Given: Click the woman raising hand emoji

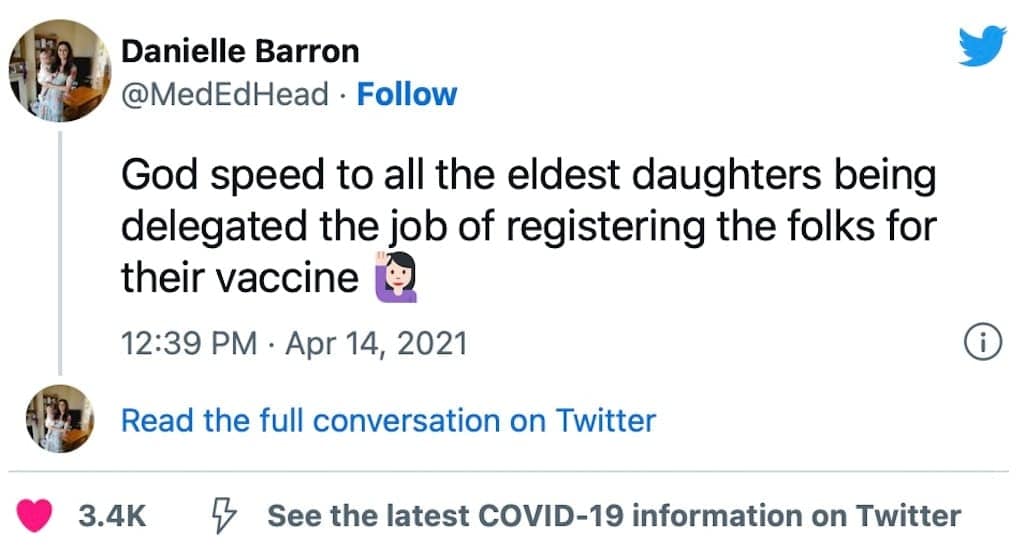Looking at the screenshot, I should [x=396, y=277].
